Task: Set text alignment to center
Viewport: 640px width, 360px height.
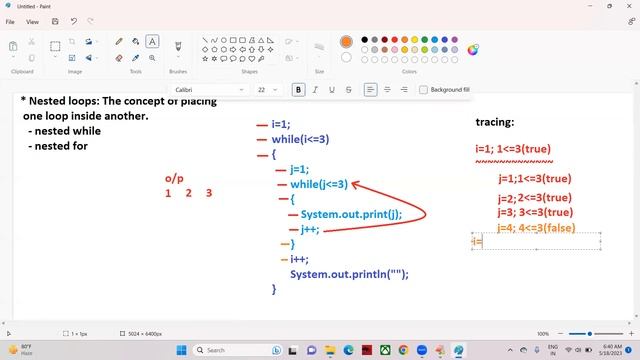Action: [387, 89]
